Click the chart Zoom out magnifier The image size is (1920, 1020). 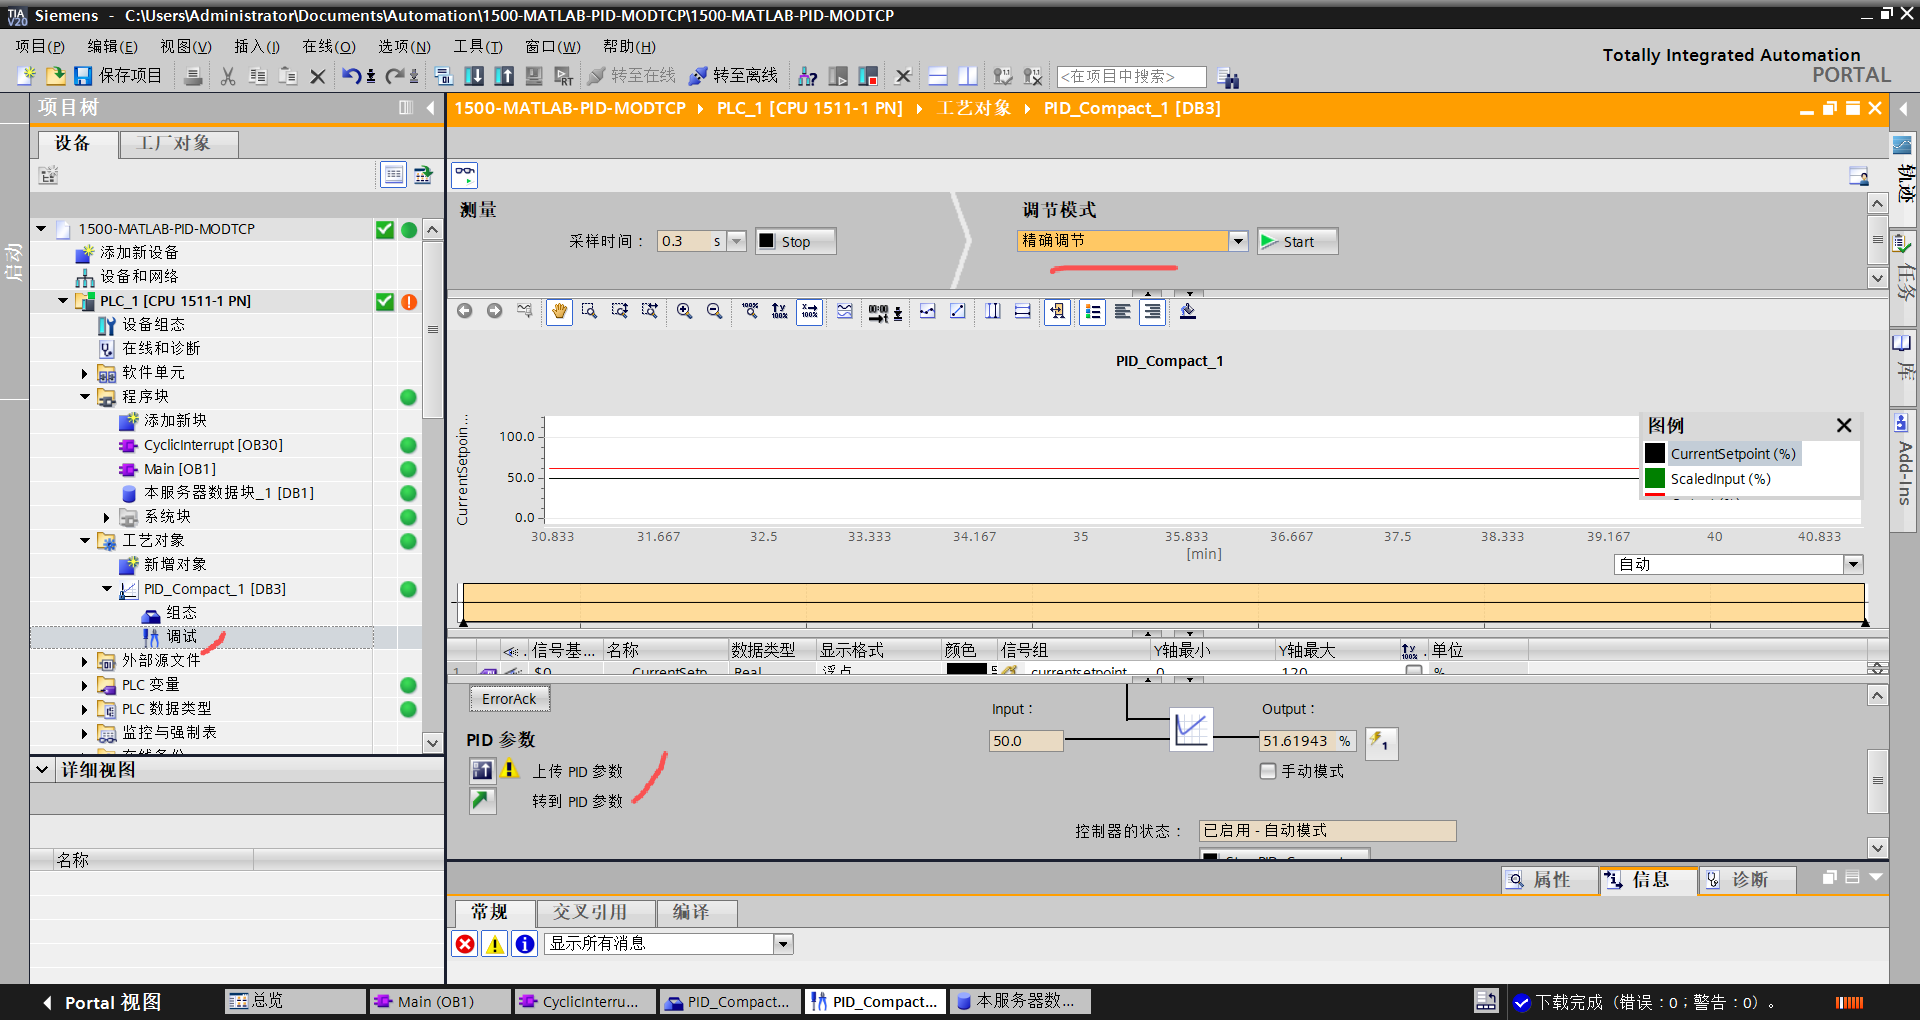click(x=714, y=312)
